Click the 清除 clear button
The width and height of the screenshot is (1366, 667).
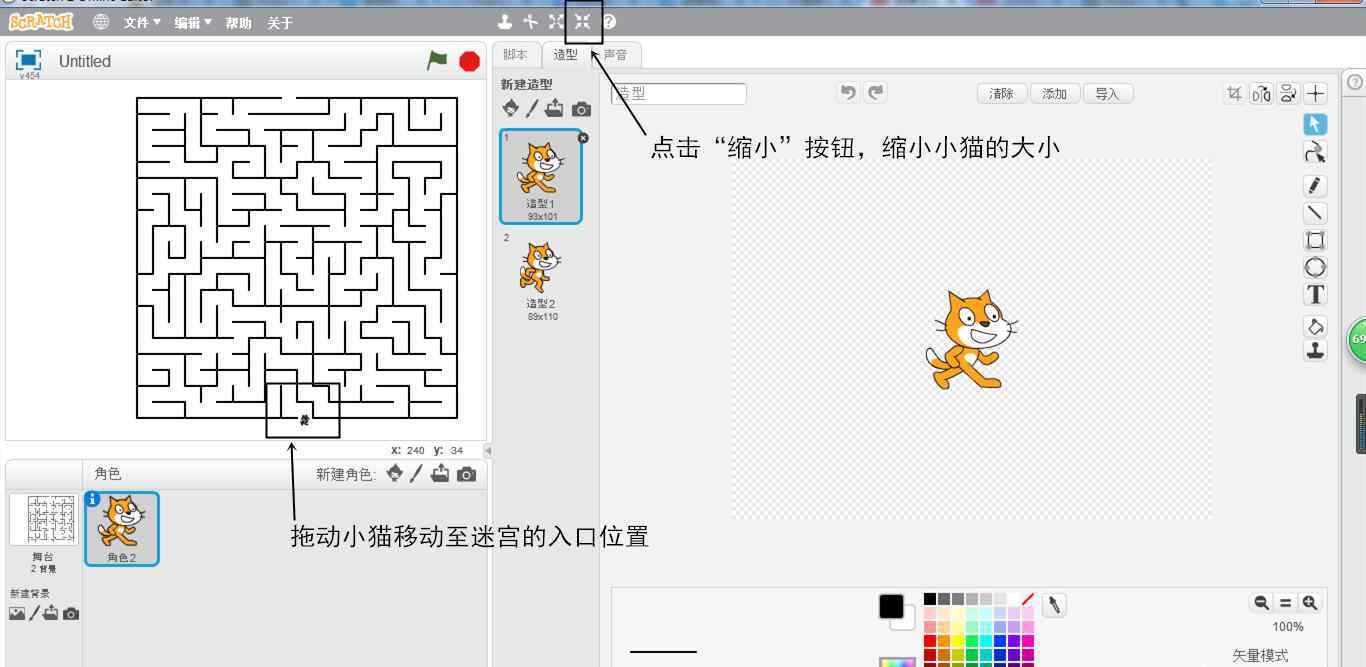1001,94
